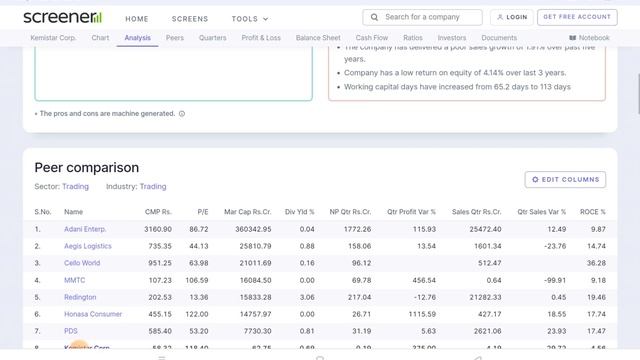Click the Notebook book icon

click(x=573, y=38)
